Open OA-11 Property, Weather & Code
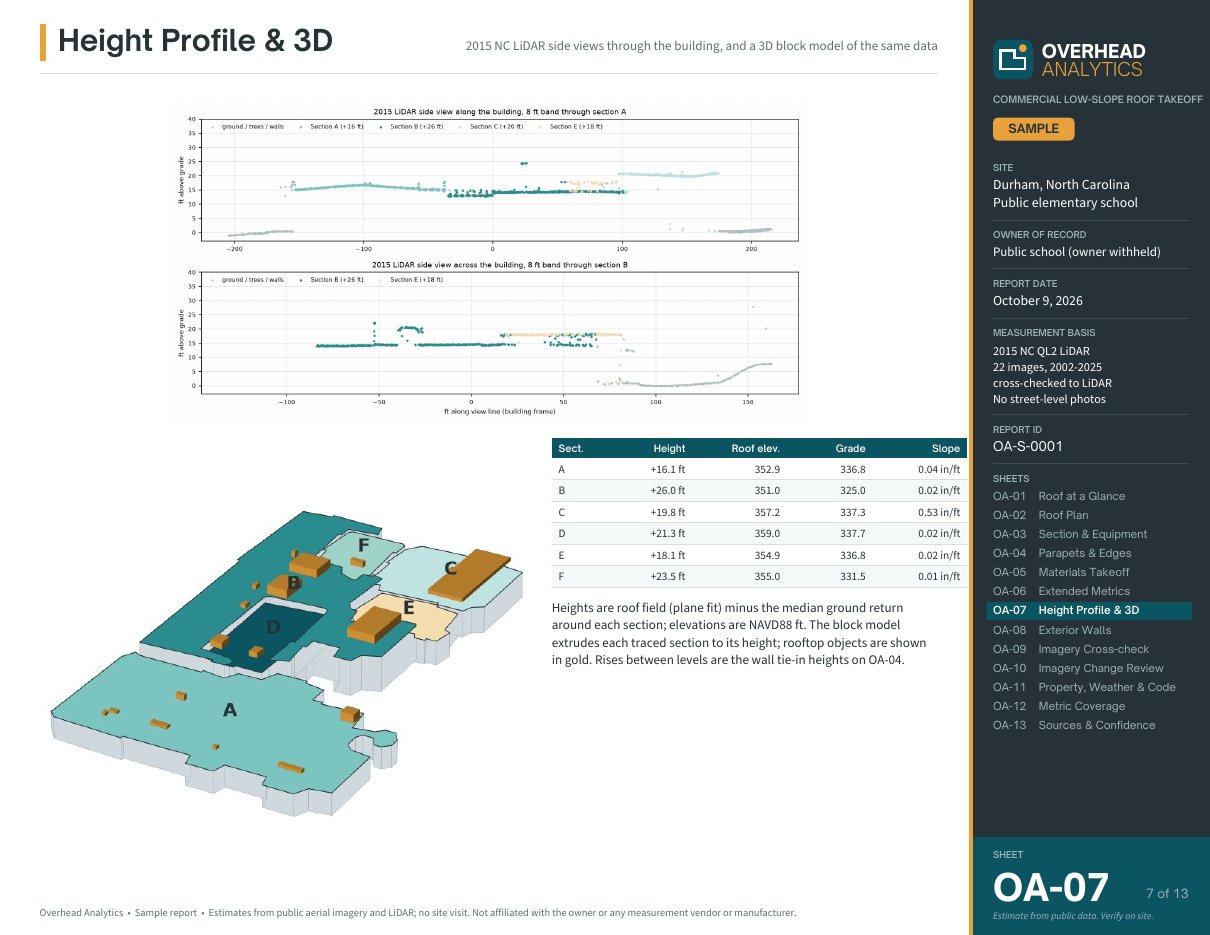 [1084, 687]
